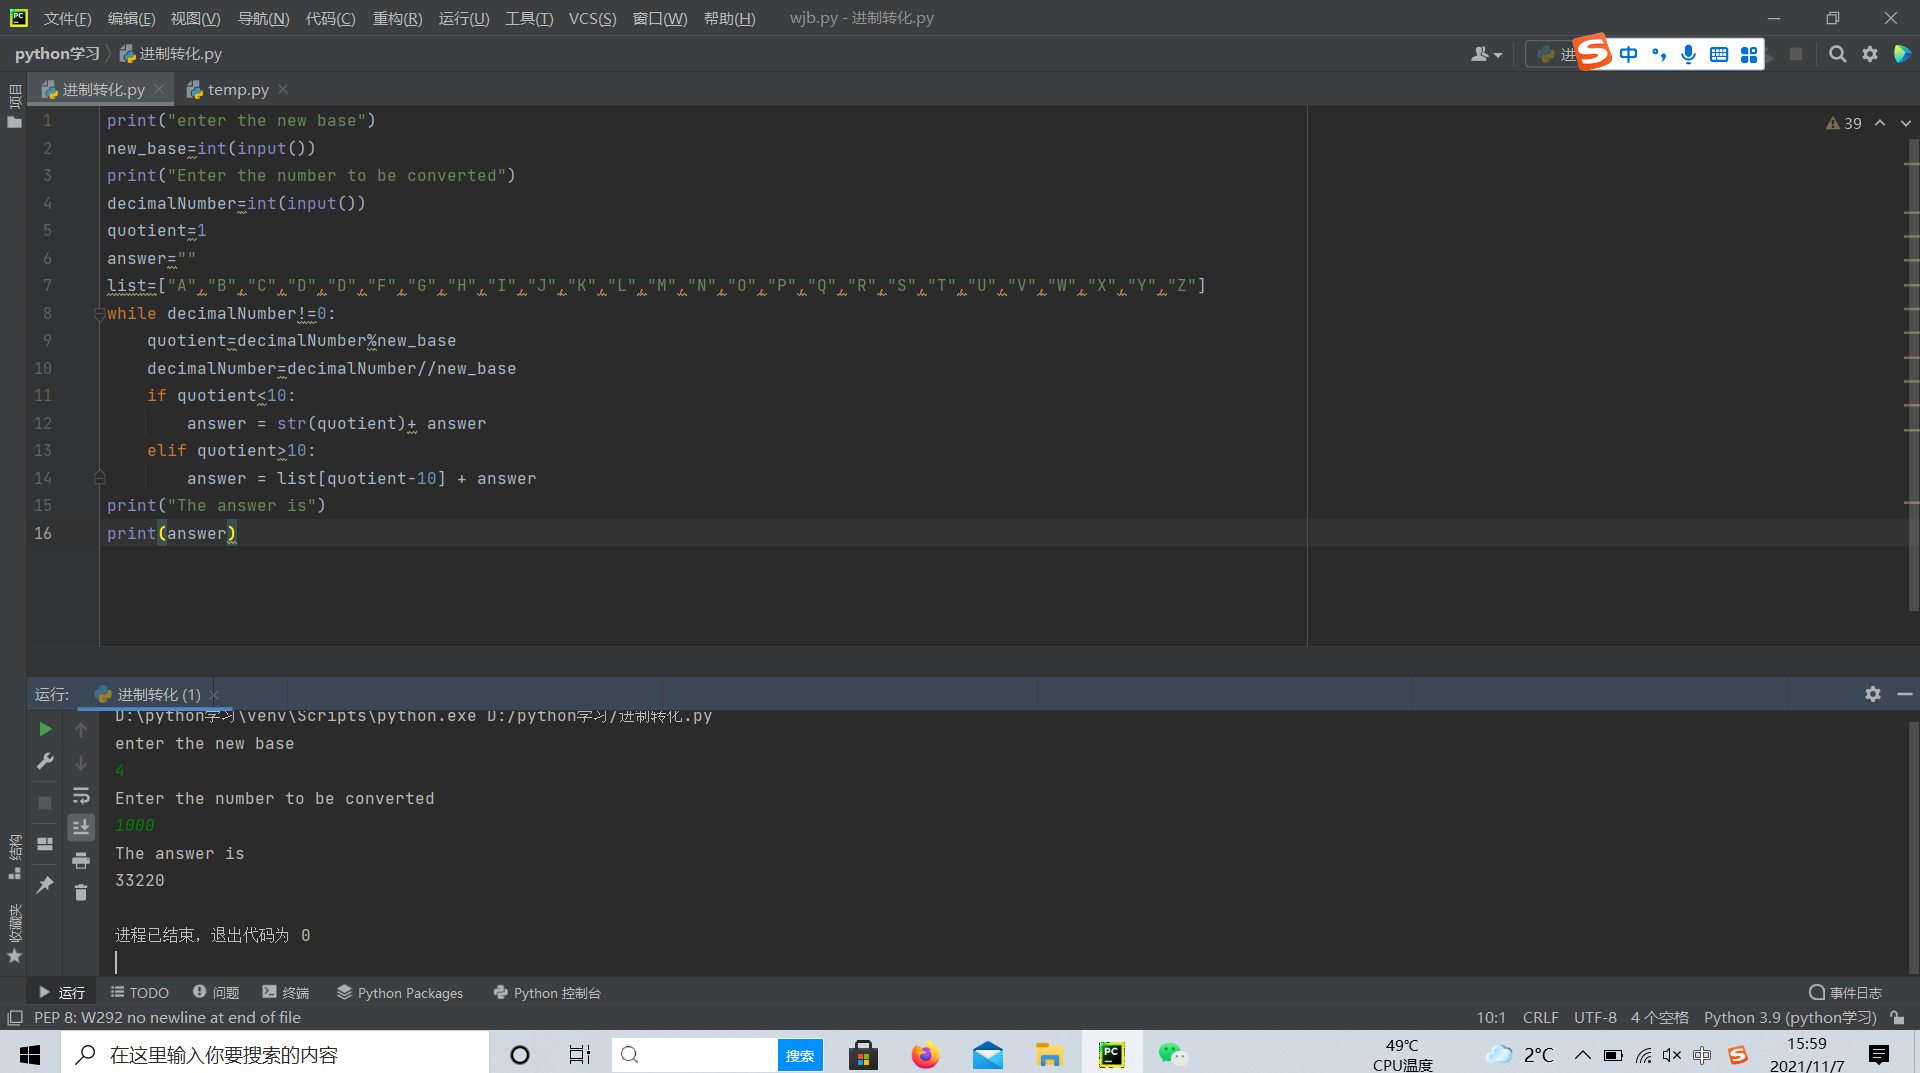Open the Python Packages tool window
Image resolution: width=1920 pixels, height=1073 pixels.
pos(400,993)
